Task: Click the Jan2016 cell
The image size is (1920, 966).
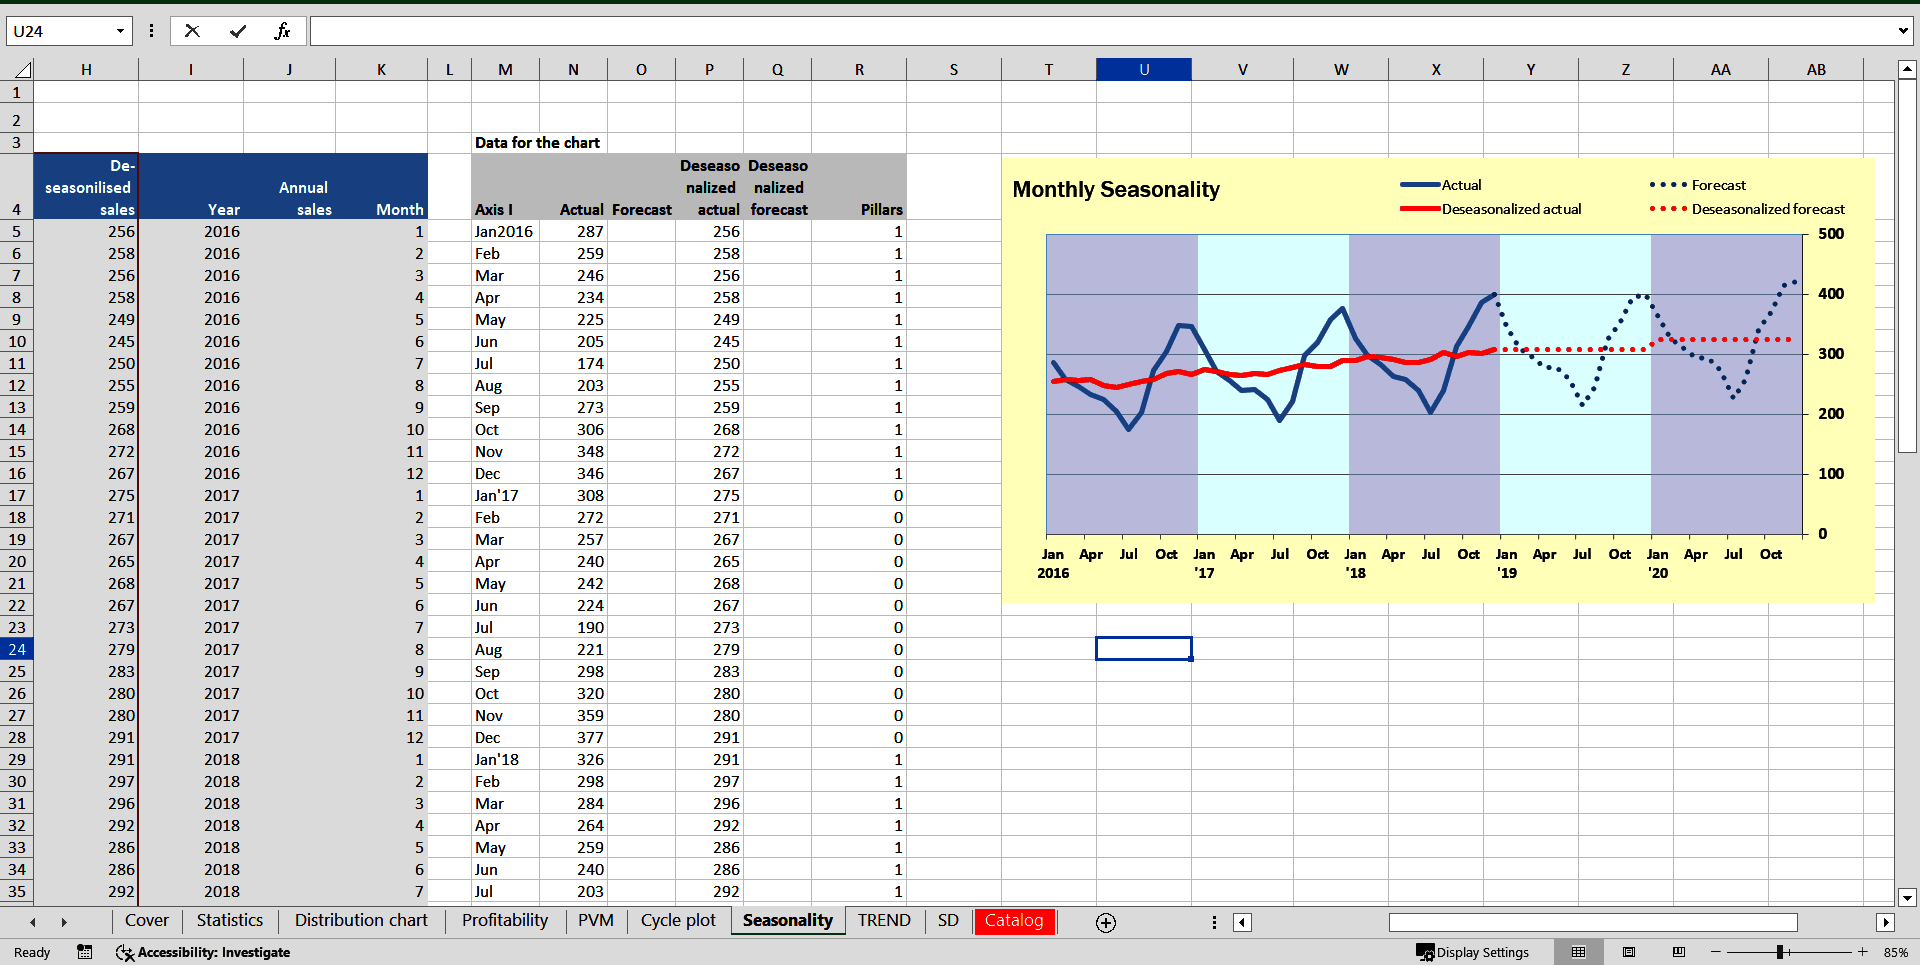Action: (505, 231)
